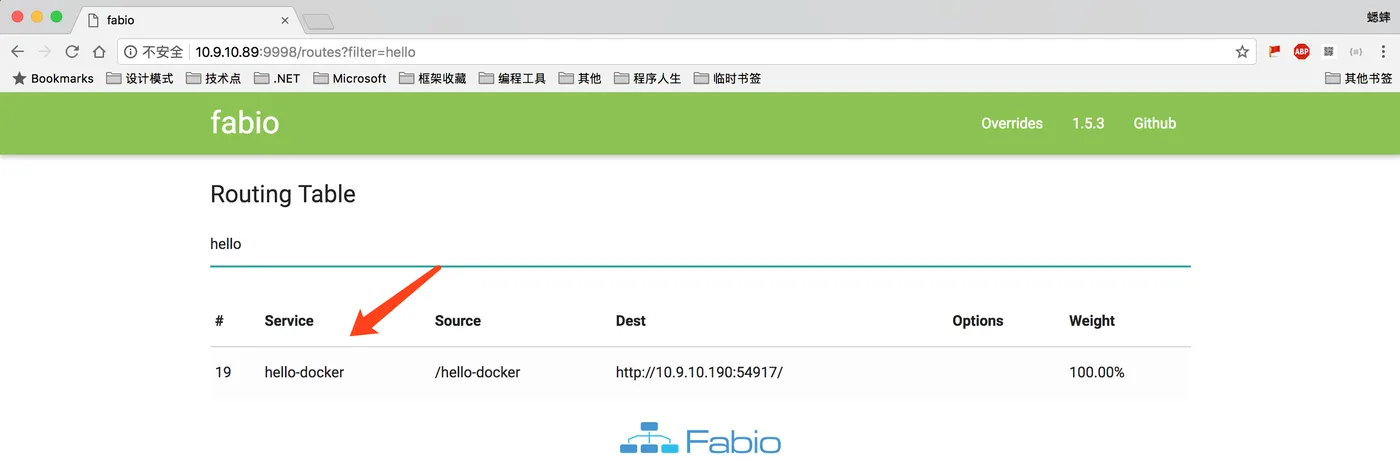Open the QR code extension

[1329, 52]
